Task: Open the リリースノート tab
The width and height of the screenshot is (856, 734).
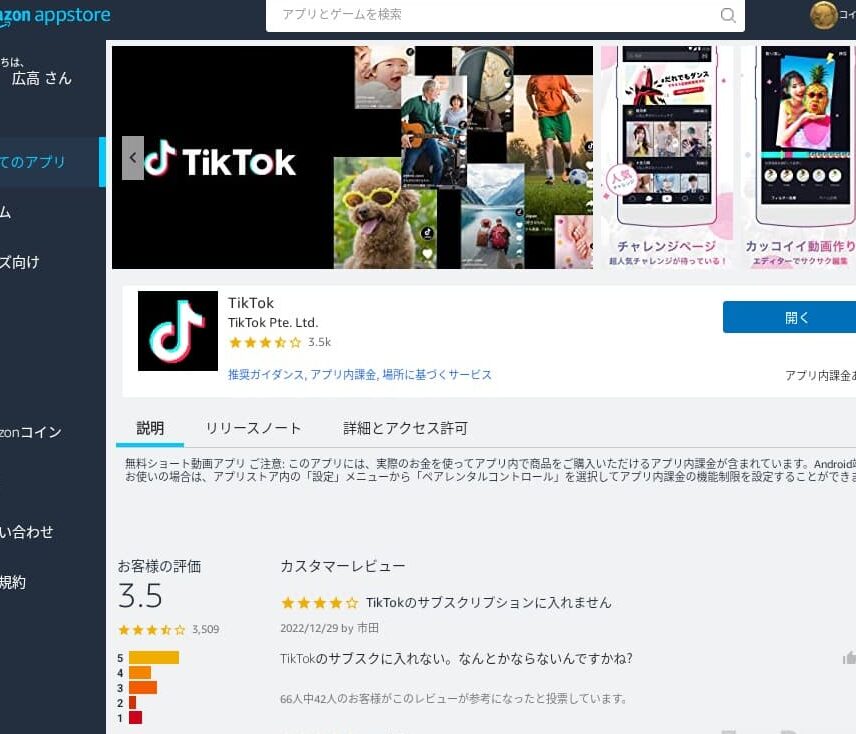Action: 253,428
